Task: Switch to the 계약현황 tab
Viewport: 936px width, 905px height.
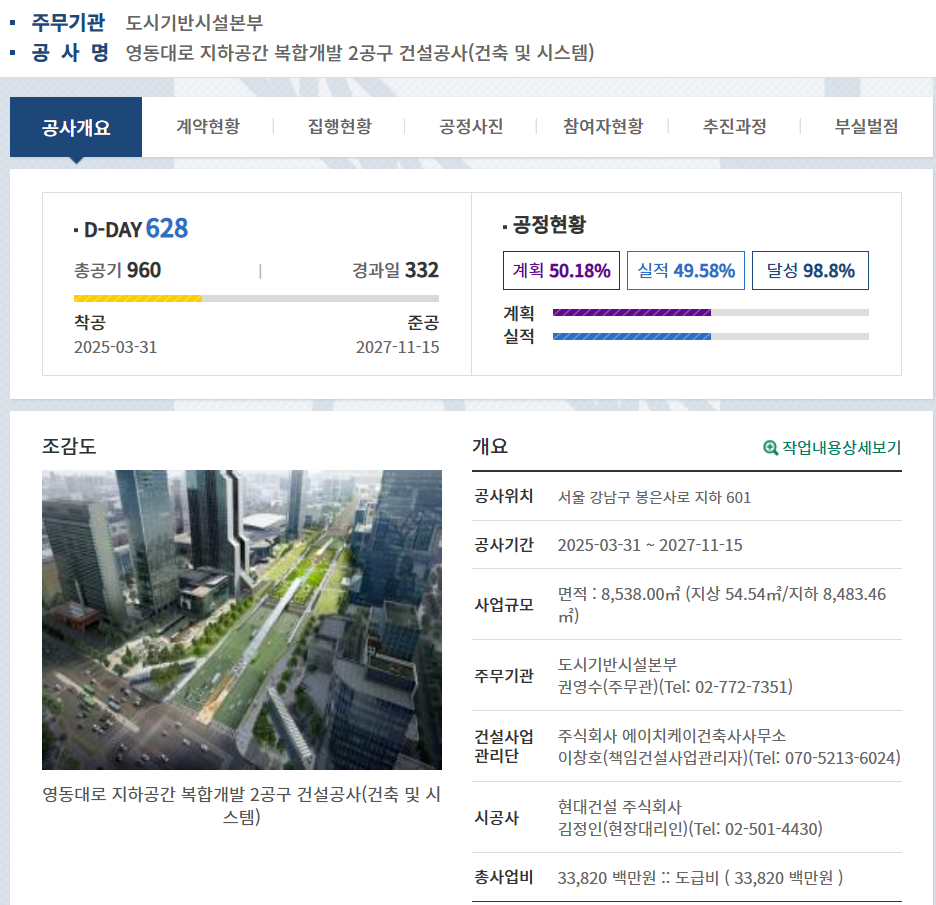Action: click(208, 127)
